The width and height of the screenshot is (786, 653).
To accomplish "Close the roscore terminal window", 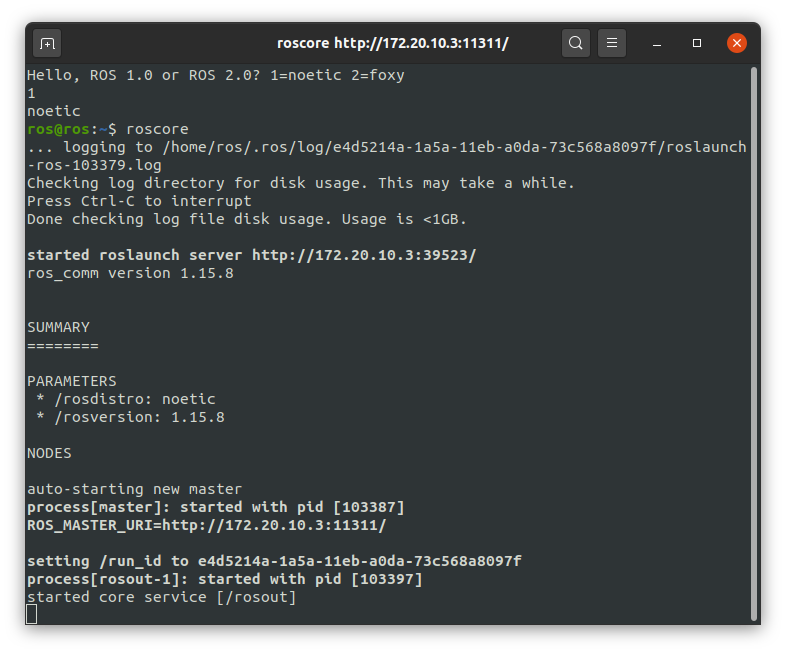I will [737, 43].
